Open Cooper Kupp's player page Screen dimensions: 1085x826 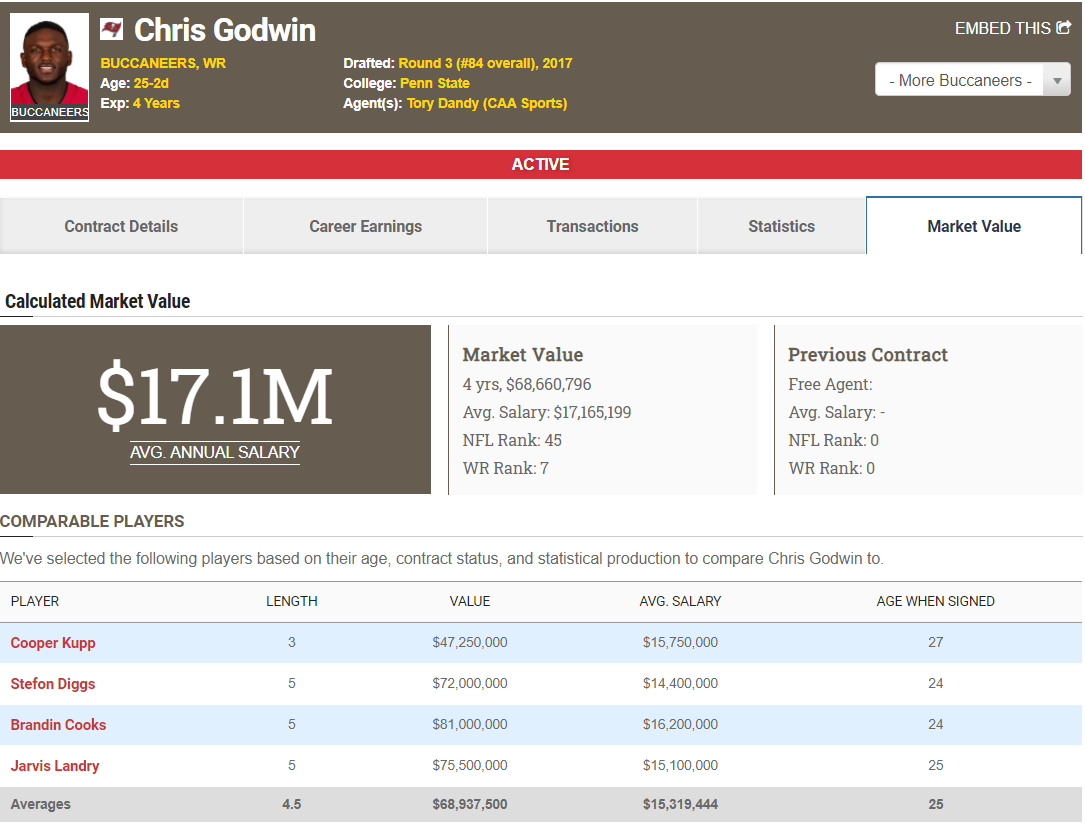(53, 643)
